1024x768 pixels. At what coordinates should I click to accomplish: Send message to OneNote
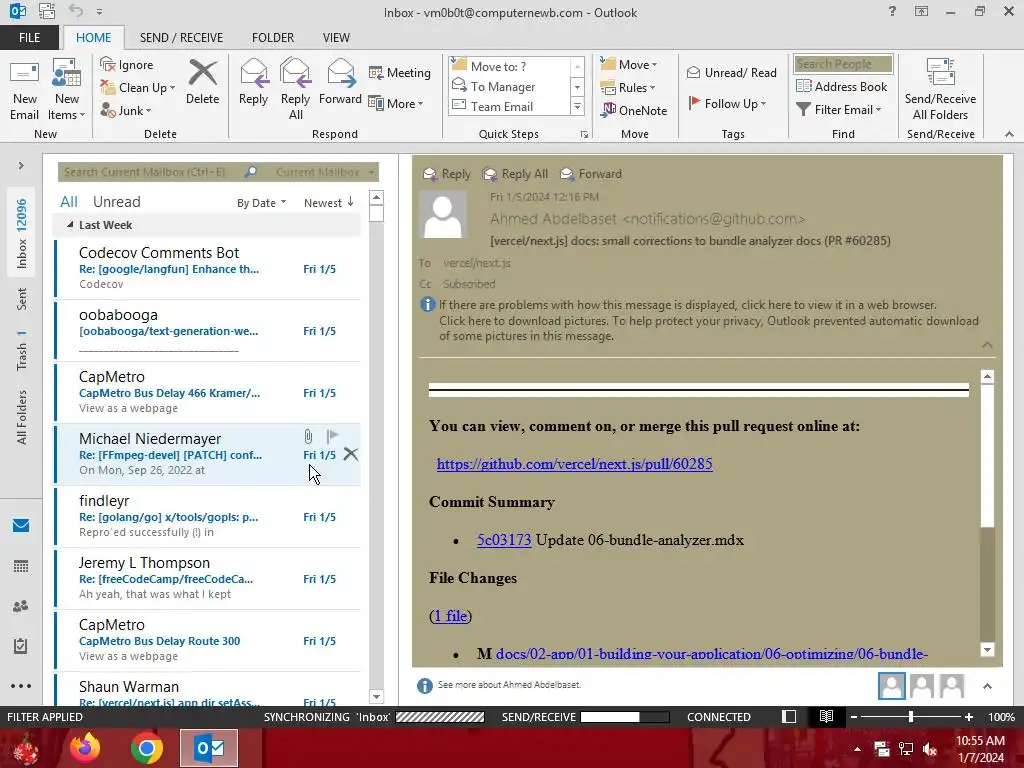tap(635, 110)
